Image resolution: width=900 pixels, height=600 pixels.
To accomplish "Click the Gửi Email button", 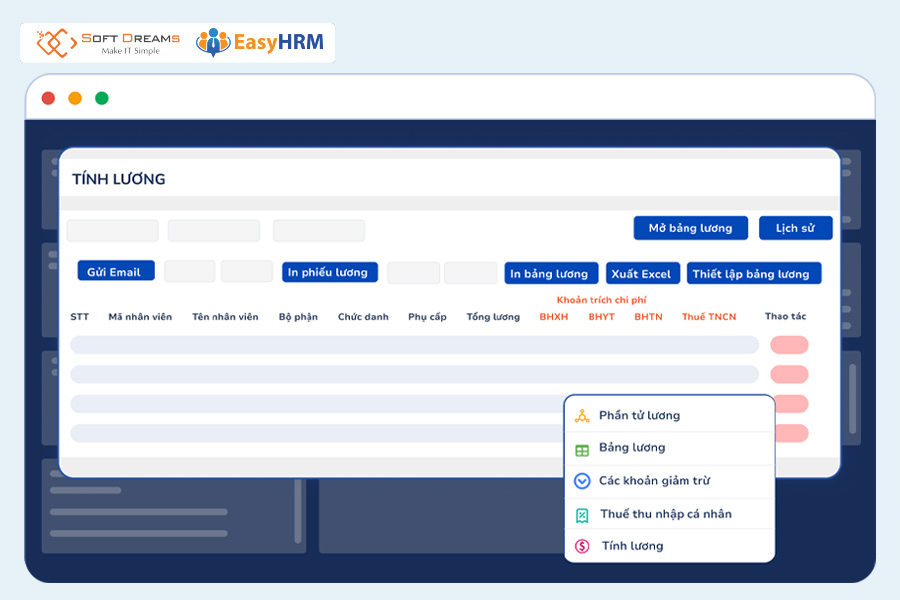I will (115, 270).
